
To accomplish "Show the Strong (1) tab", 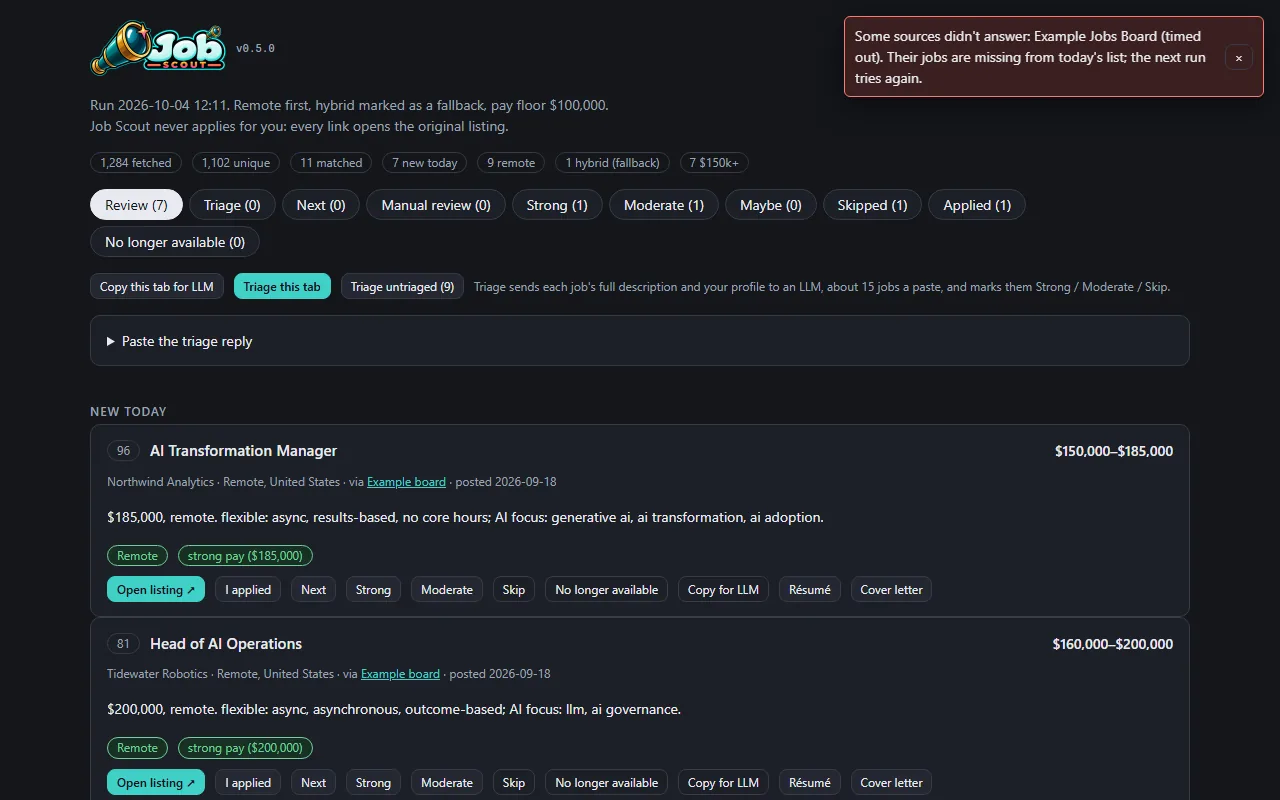I will coord(557,205).
